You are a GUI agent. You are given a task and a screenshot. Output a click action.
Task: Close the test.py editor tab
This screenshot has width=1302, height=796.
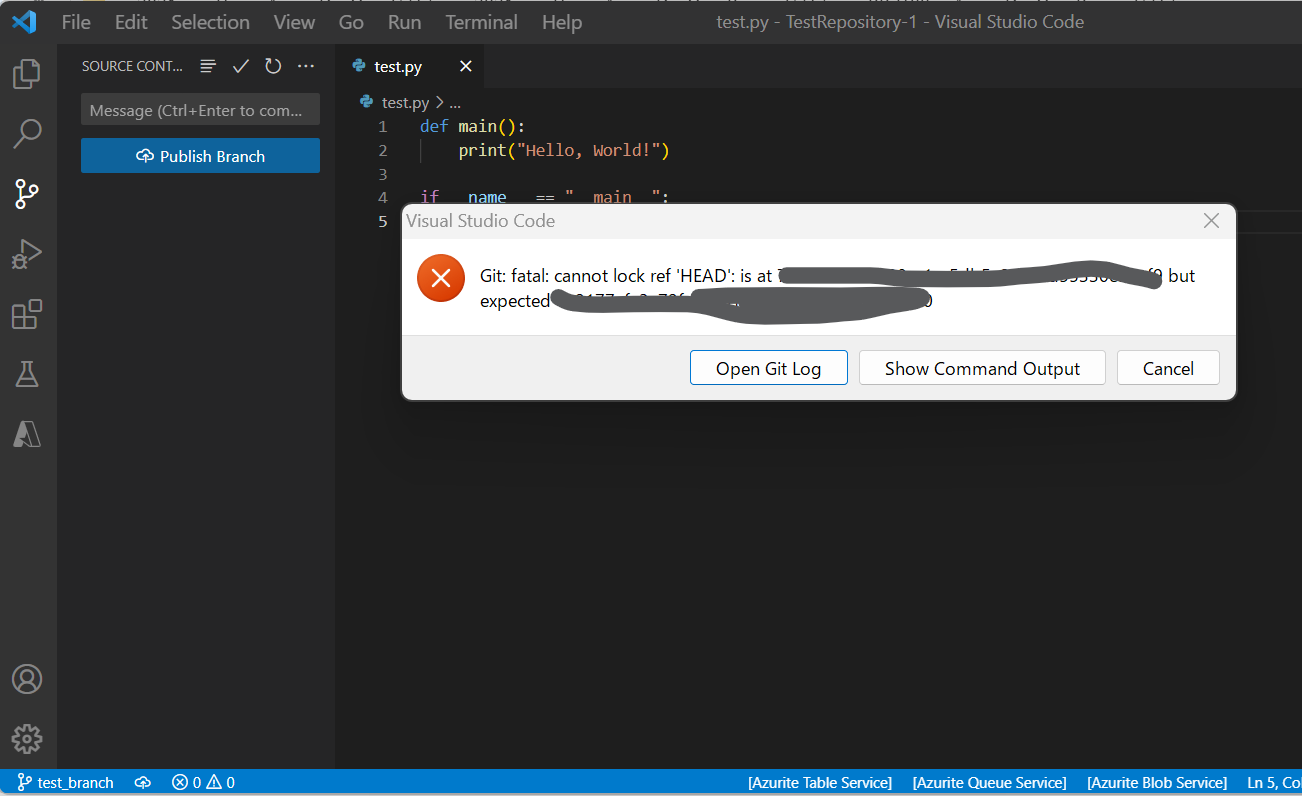coord(466,66)
